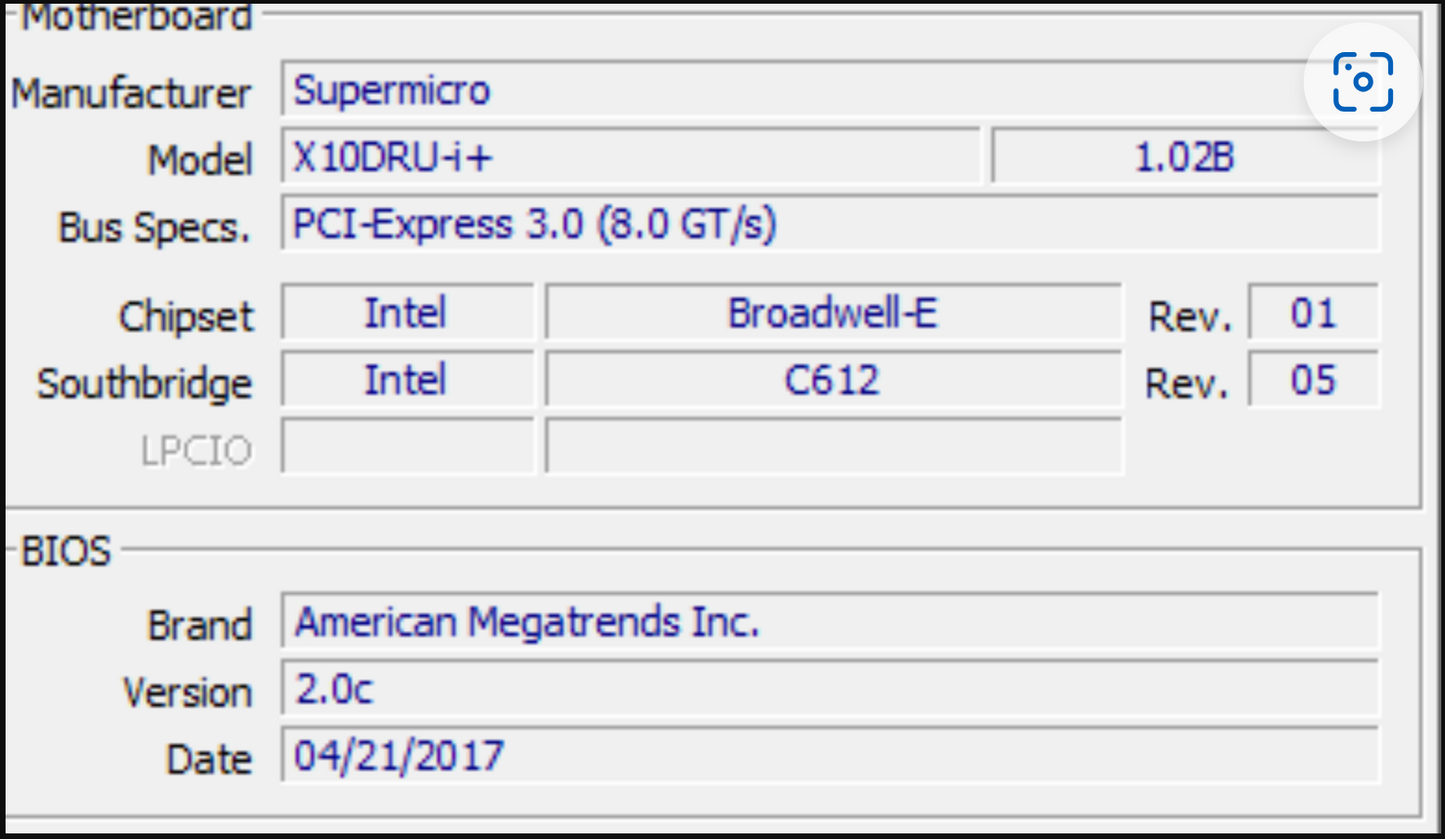Click the visual search lens icon
The width and height of the screenshot is (1445, 839).
click(x=1362, y=82)
